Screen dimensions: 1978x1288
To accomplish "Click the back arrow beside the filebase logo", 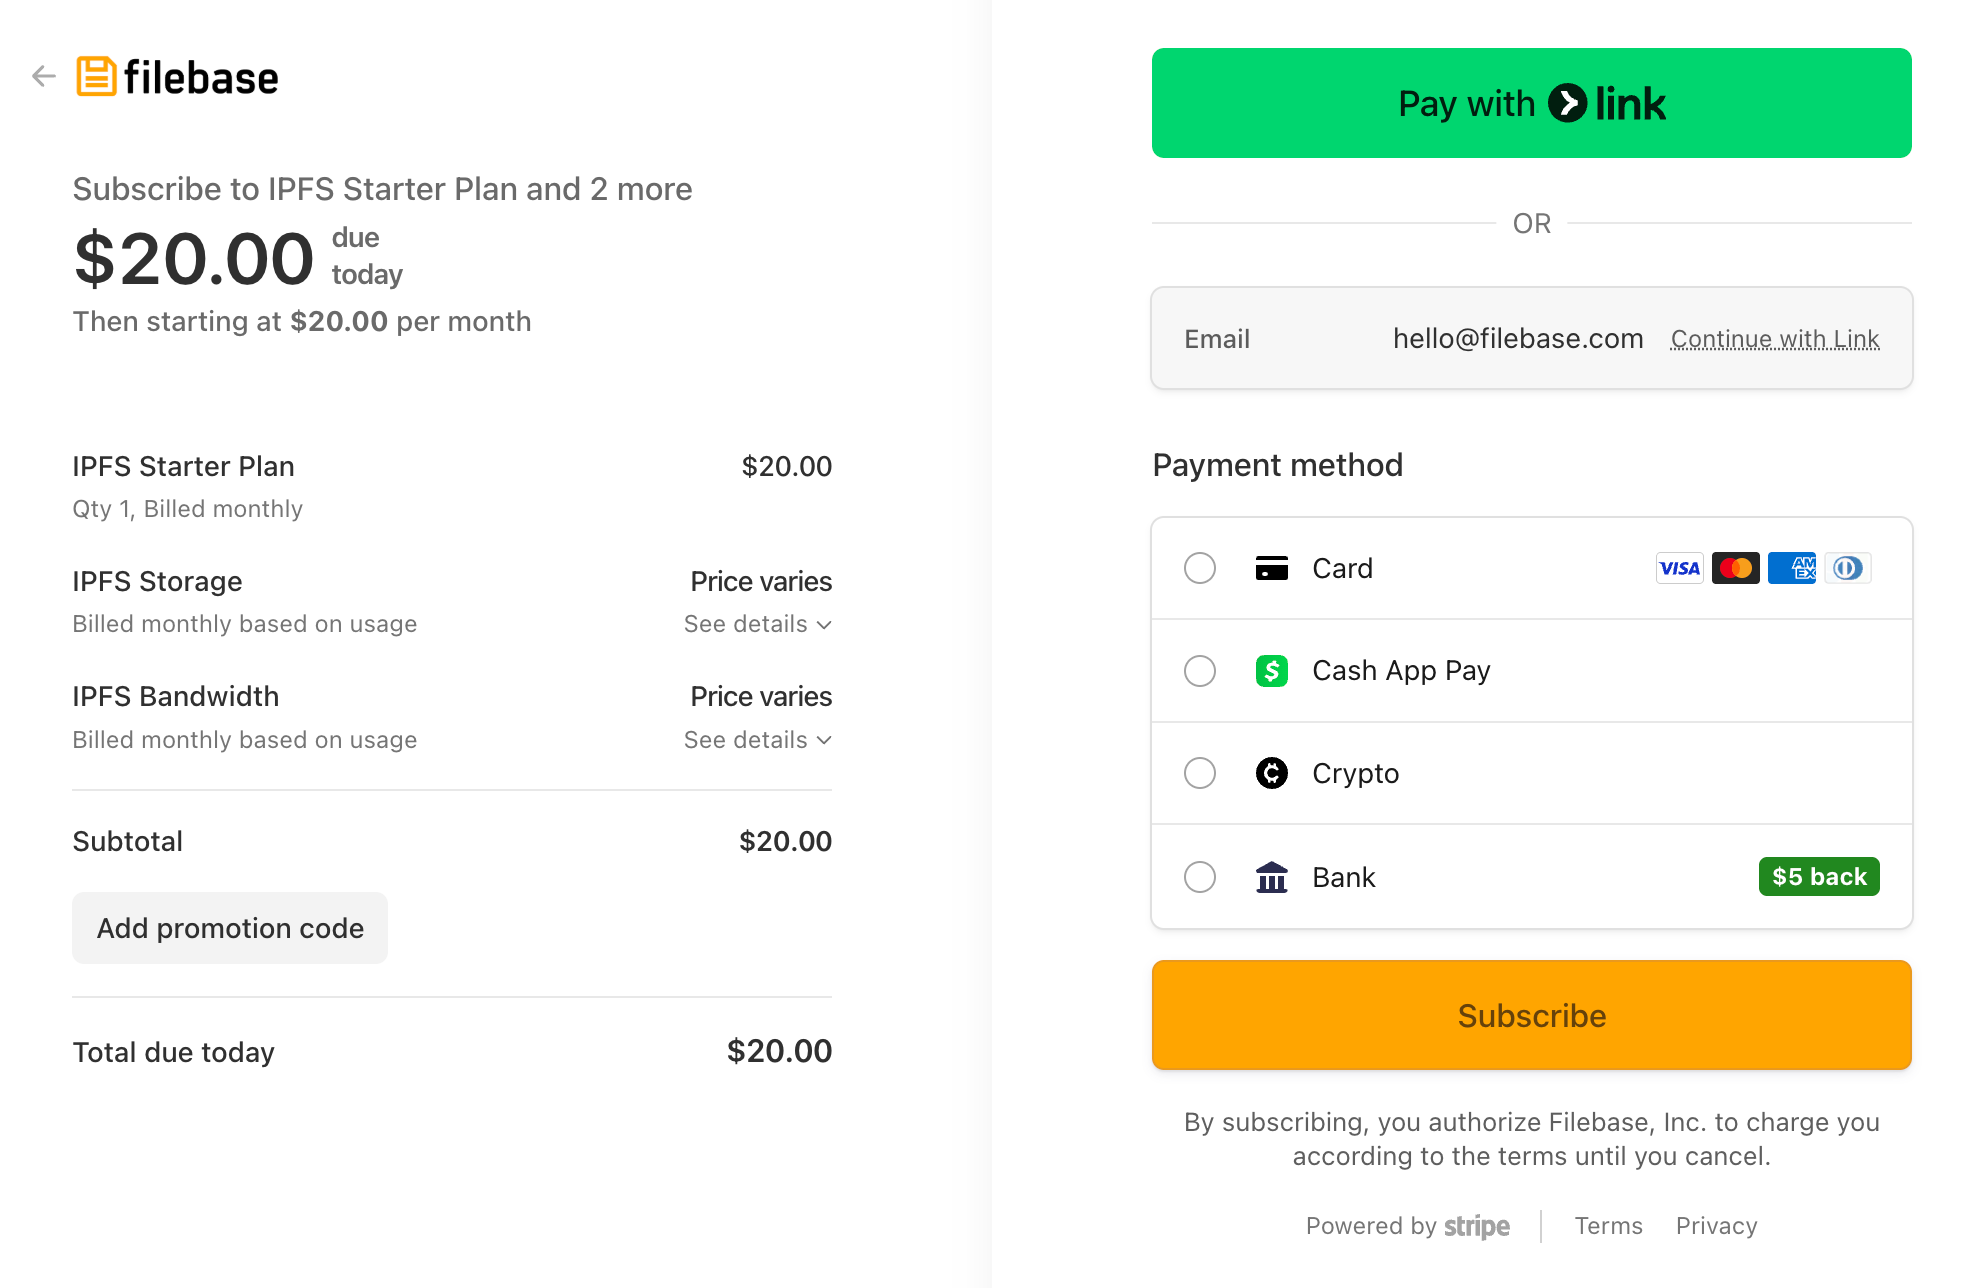I will pos(43,76).
